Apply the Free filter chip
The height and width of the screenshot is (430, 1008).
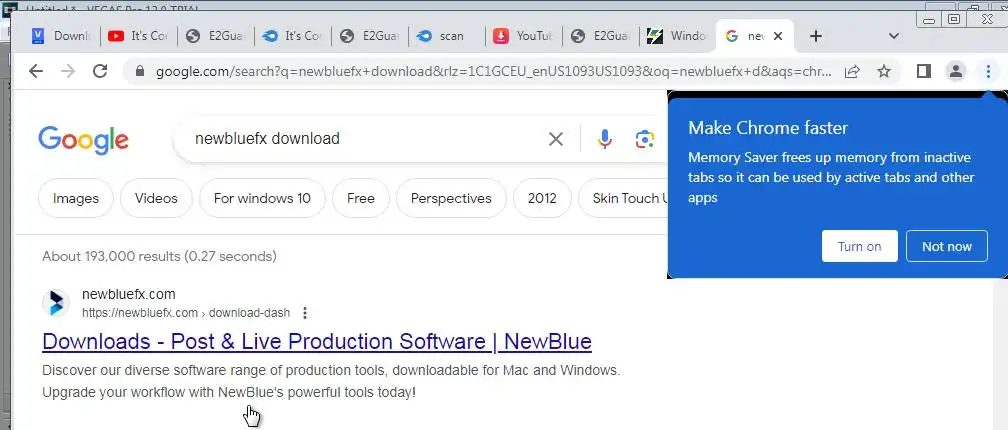pos(361,198)
